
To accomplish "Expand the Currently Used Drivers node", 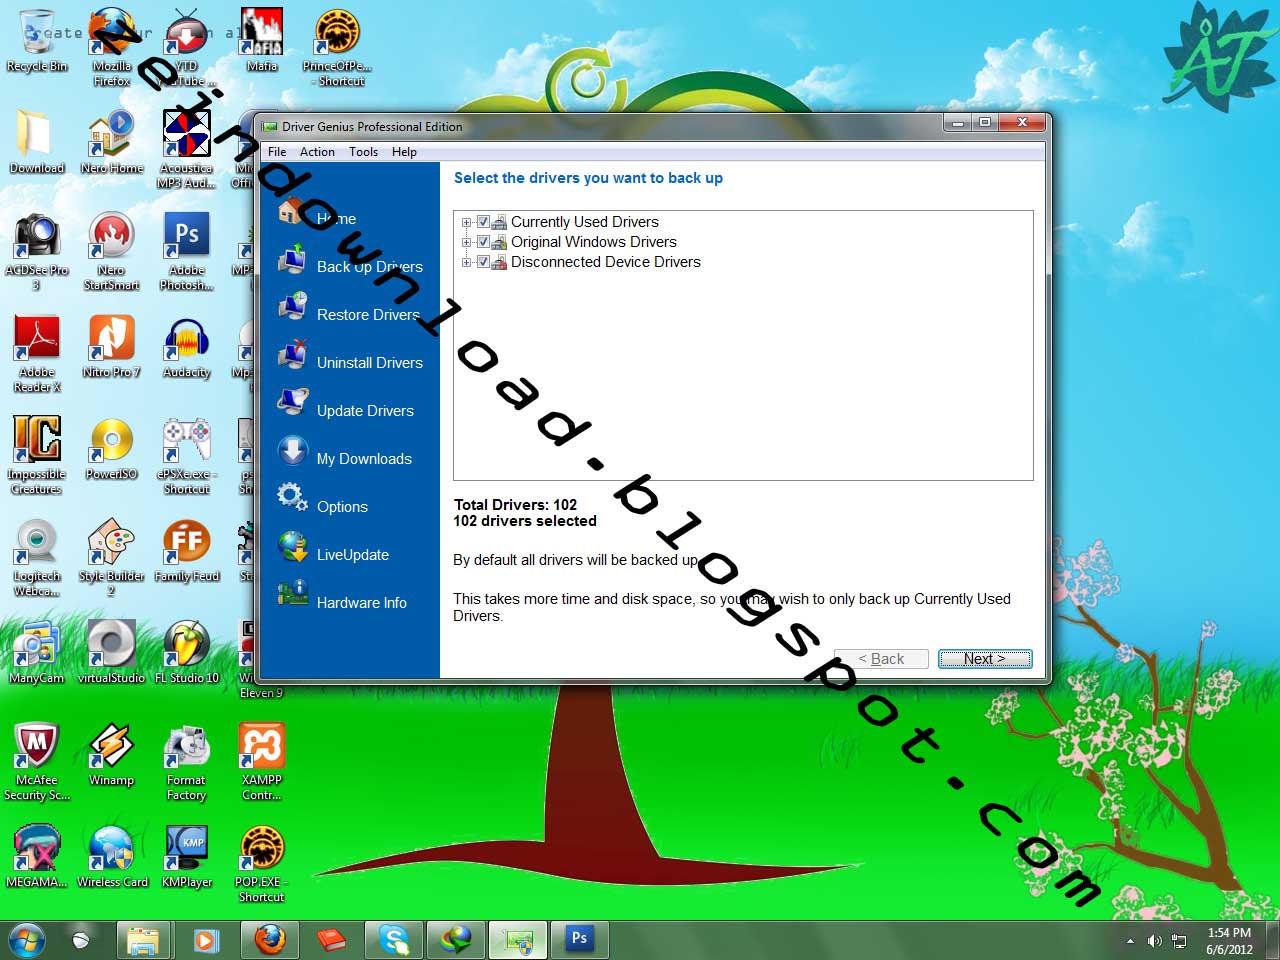I will tap(466, 222).
